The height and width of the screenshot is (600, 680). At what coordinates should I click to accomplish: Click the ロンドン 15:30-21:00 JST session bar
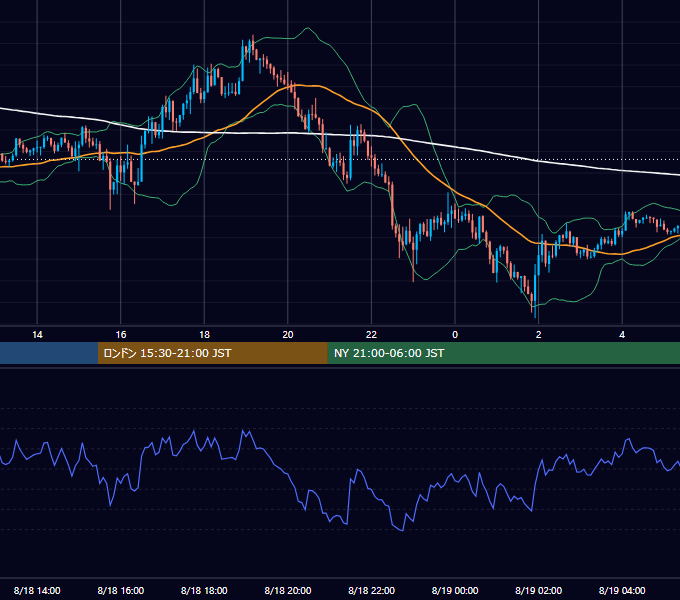tap(212, 353)
